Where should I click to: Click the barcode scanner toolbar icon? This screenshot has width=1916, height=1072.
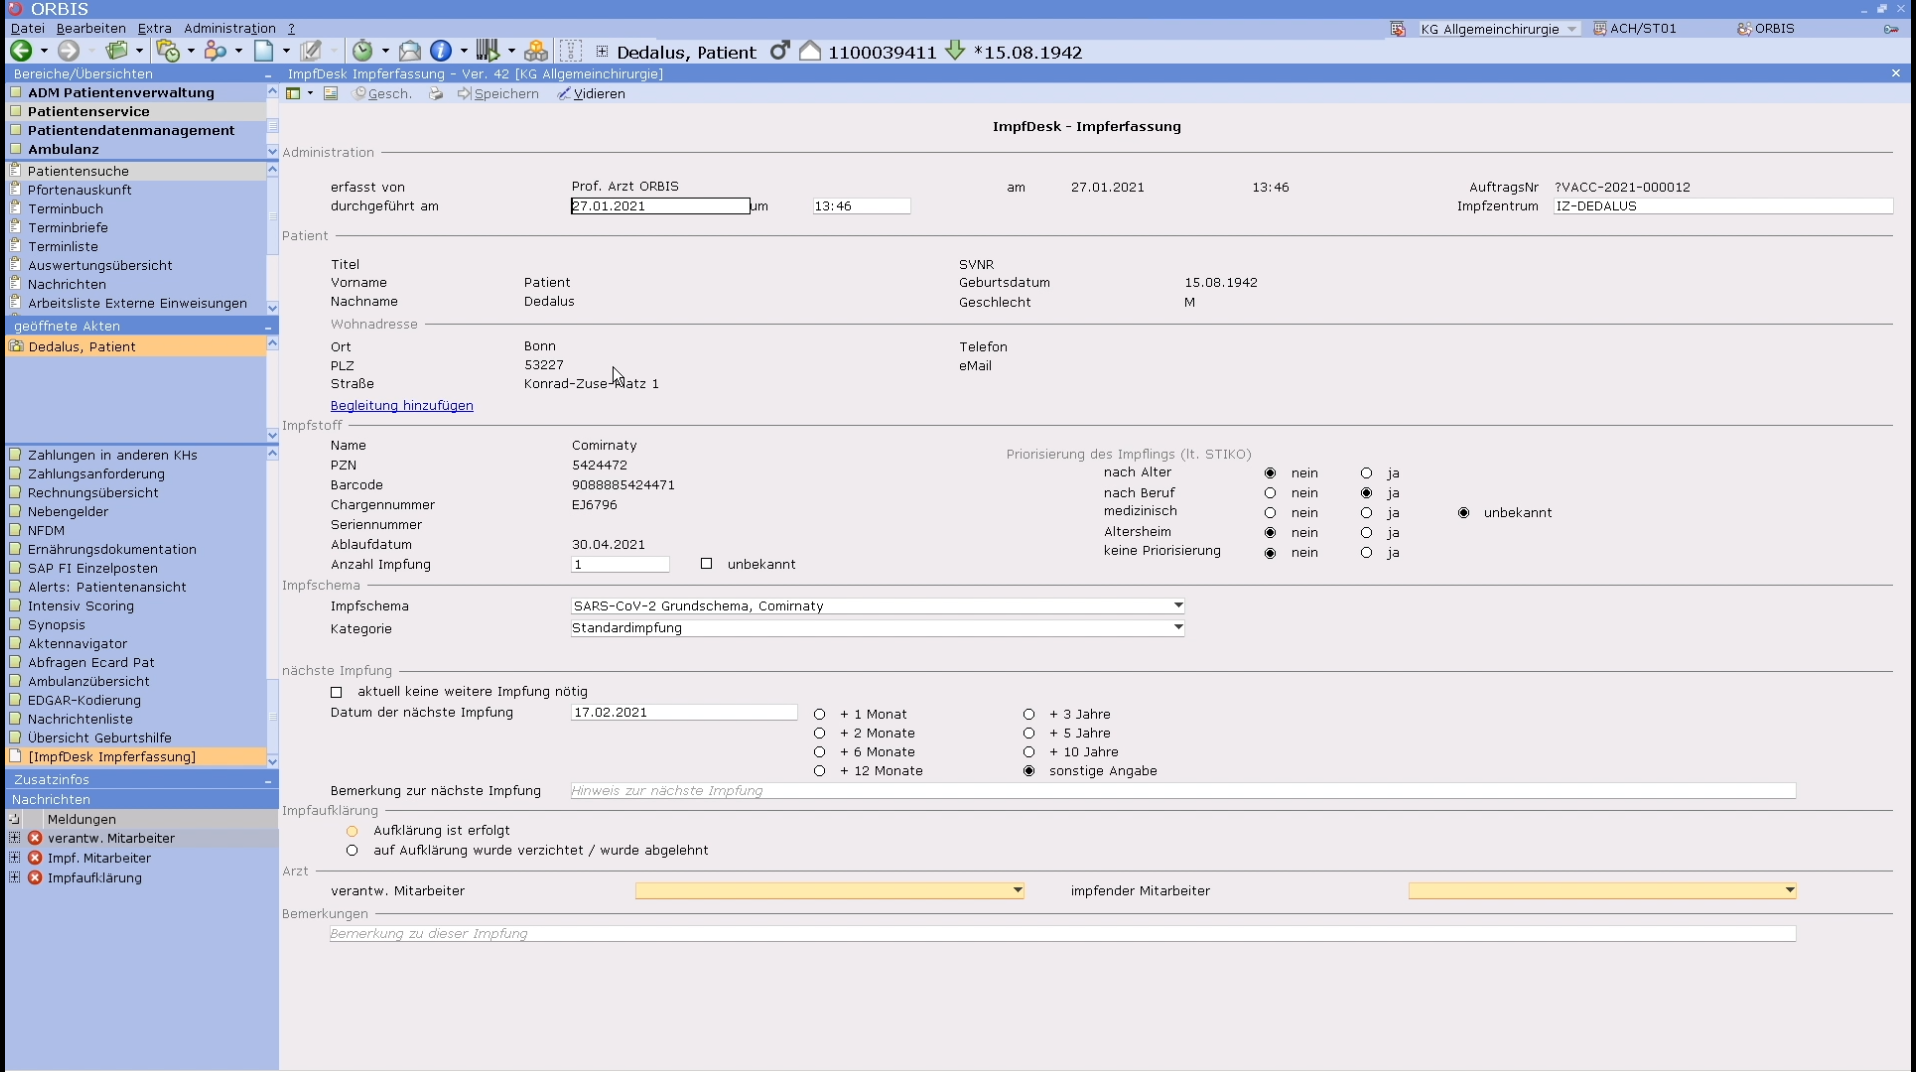487,51
